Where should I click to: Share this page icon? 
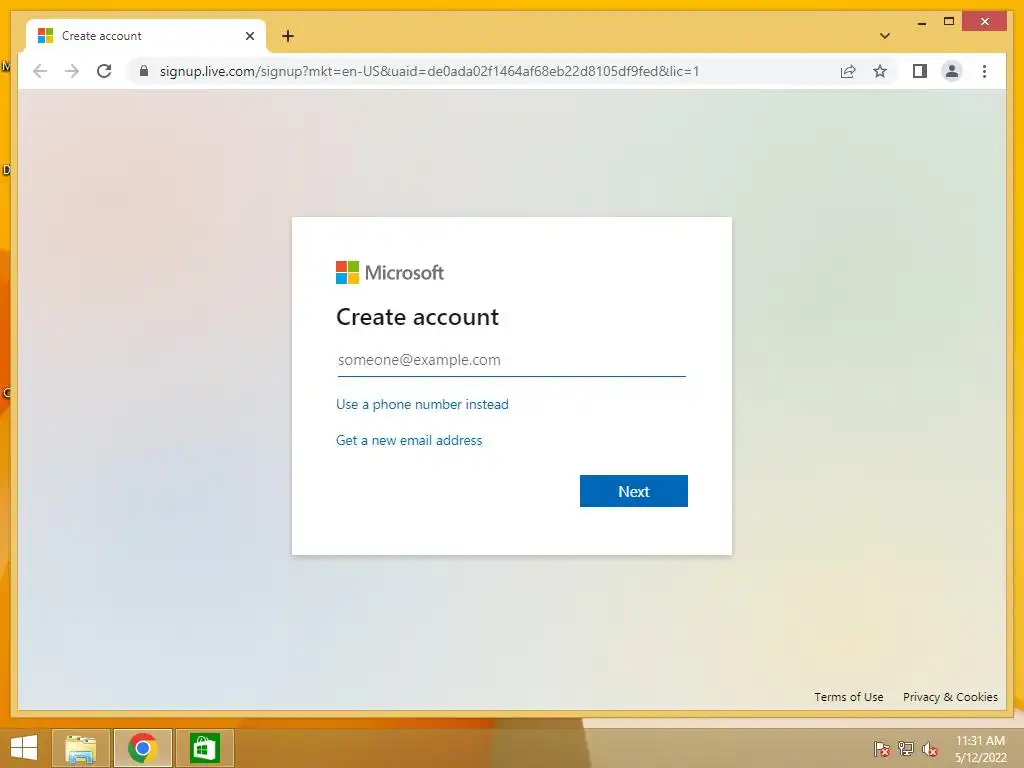pos(848,71)
